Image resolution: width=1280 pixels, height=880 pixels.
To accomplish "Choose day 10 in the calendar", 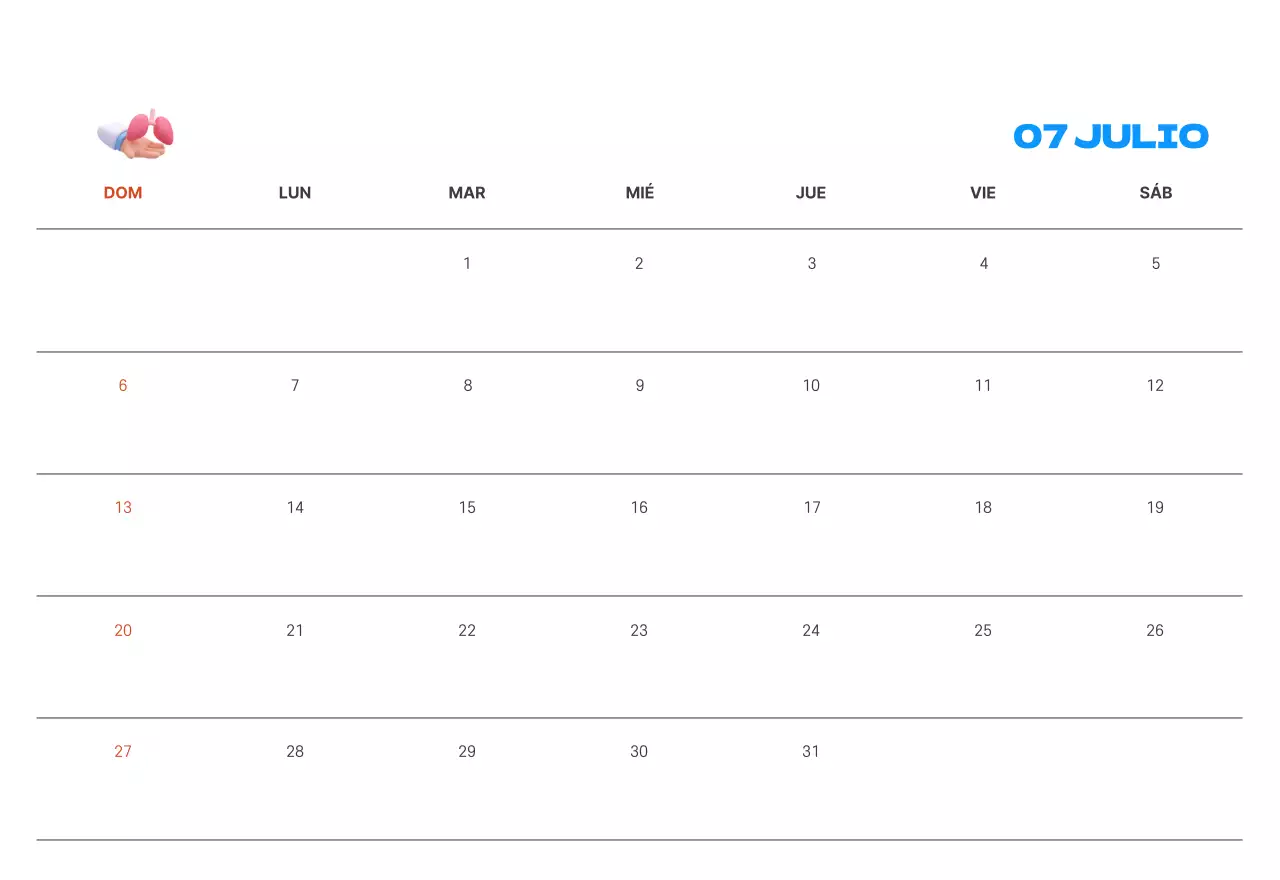I will point(811,386).
